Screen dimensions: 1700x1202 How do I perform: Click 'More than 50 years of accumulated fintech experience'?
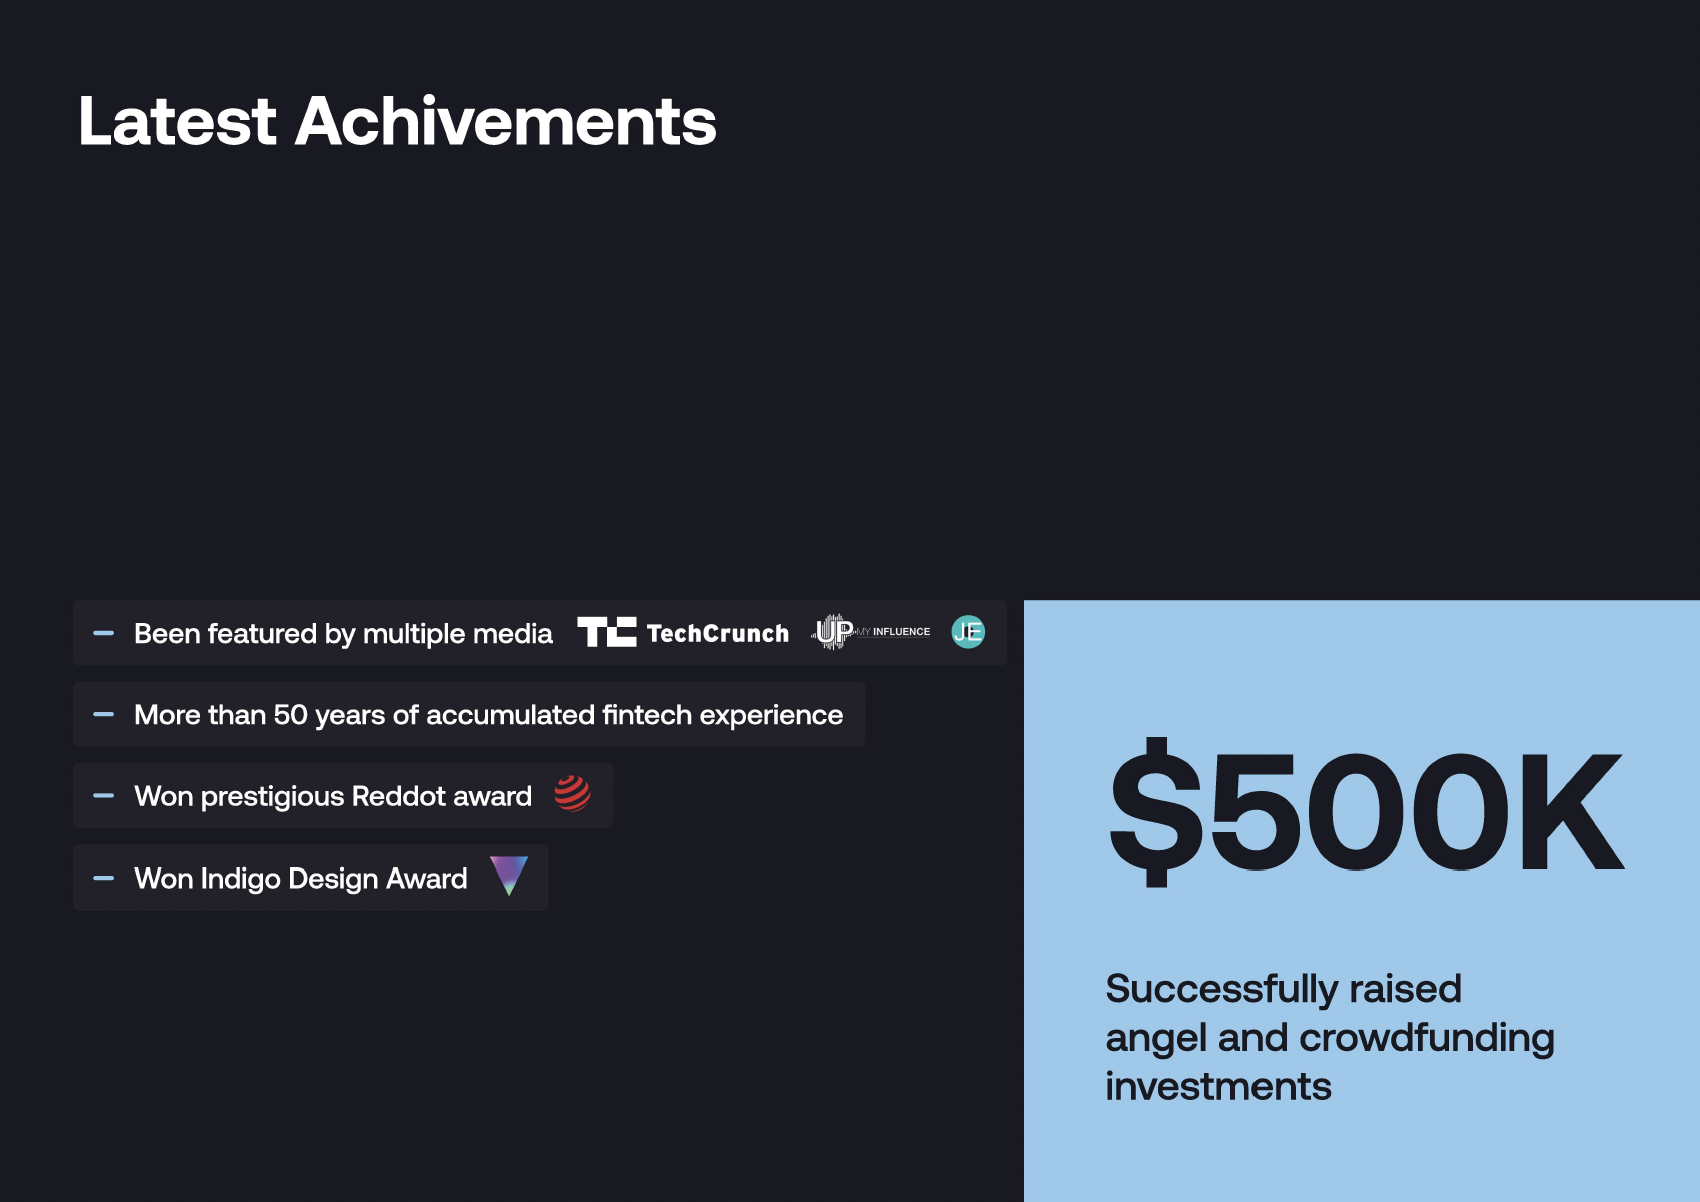488,715
